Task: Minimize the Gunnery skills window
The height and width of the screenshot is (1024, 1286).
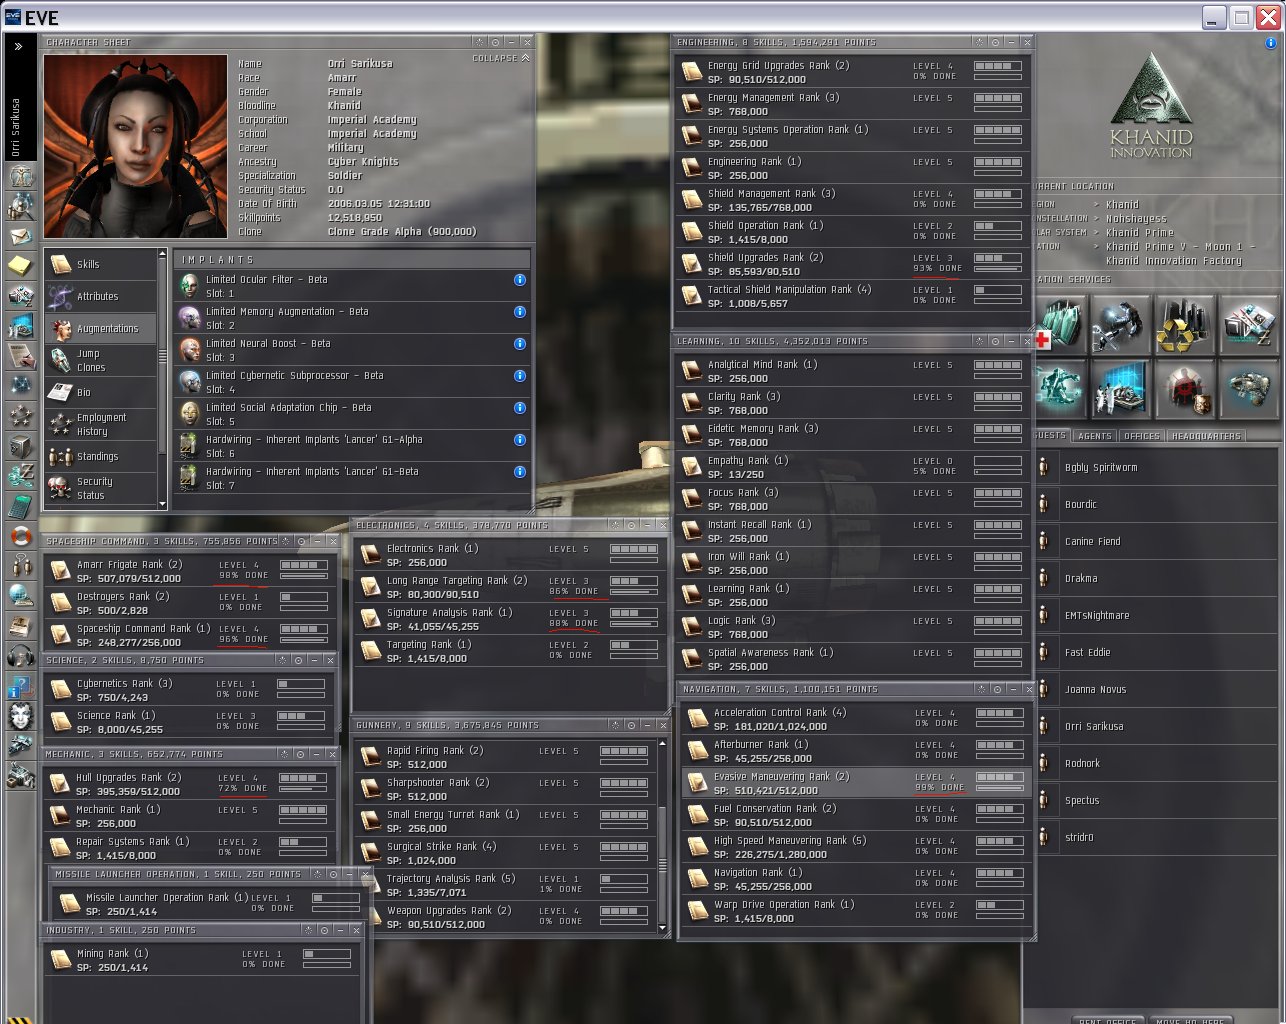Action: tap(647, 725)
